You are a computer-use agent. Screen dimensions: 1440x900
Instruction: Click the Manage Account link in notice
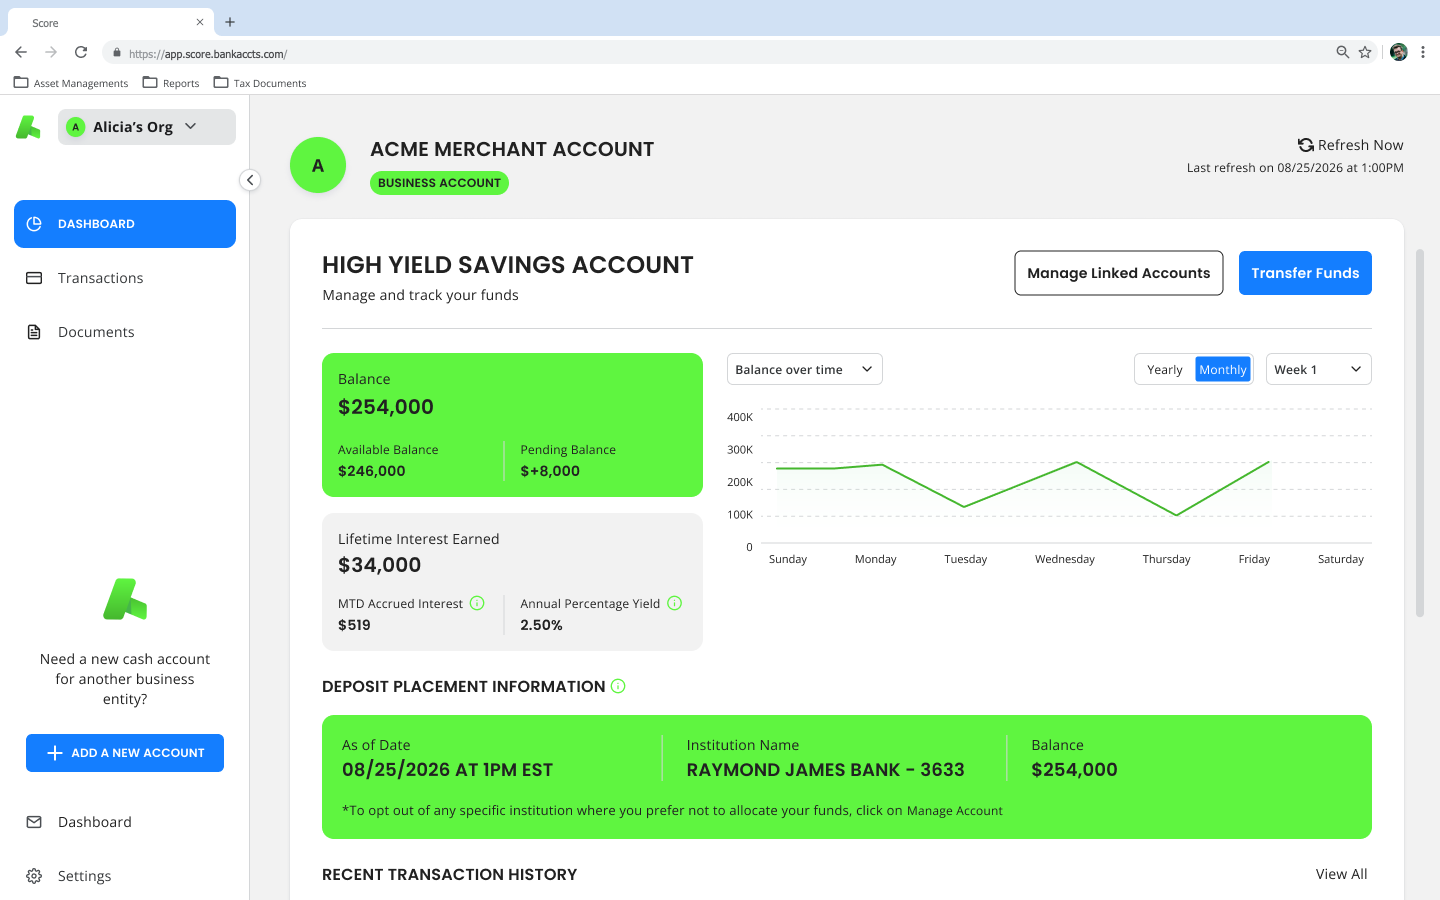point(954,811)
